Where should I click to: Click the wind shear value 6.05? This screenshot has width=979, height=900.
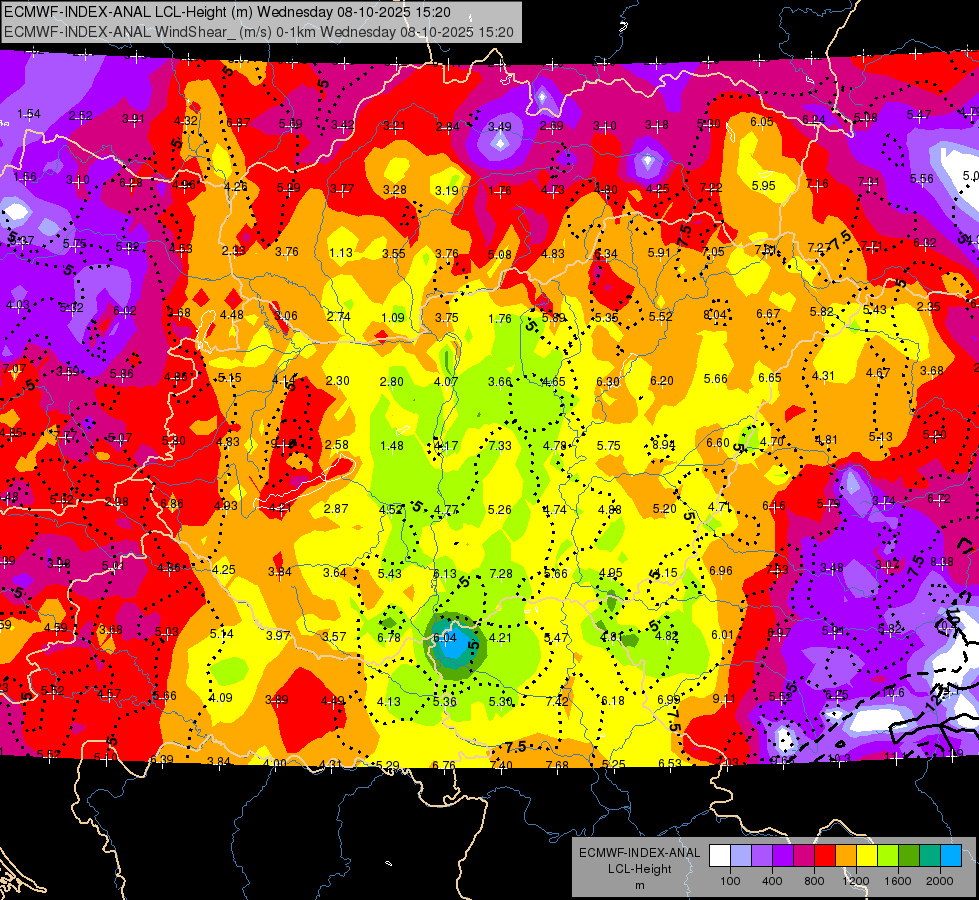762,122
